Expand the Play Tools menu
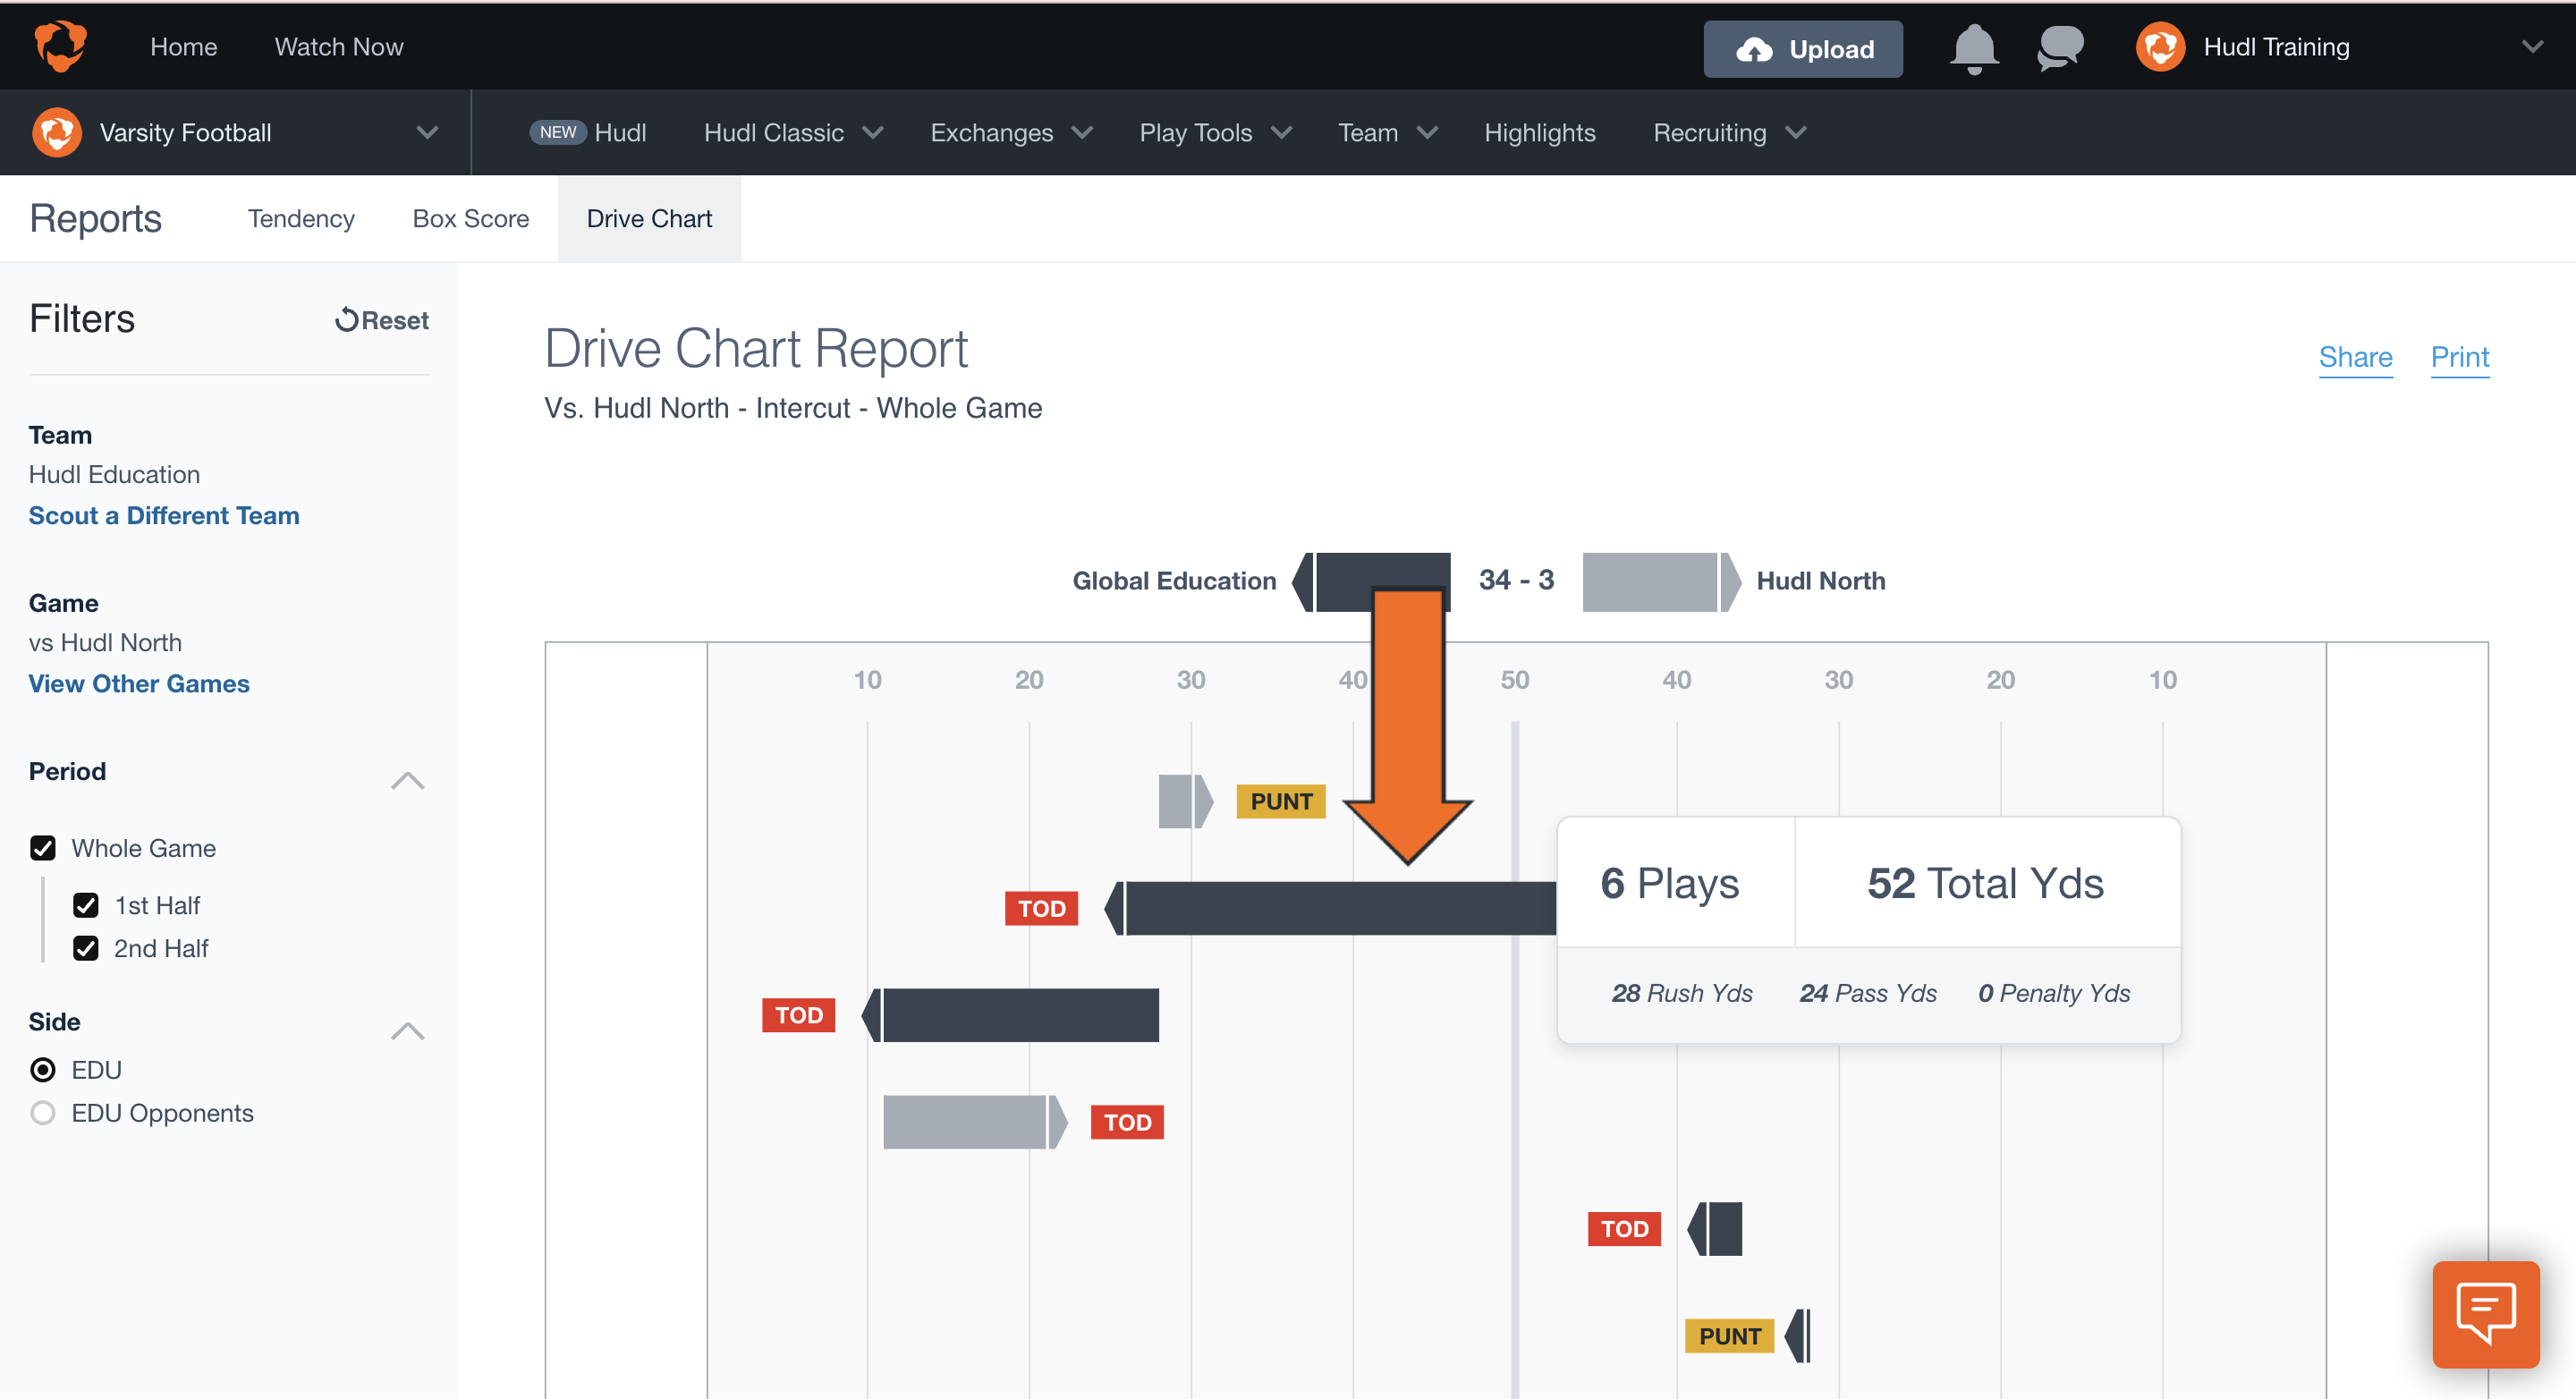 [1215, 132]
